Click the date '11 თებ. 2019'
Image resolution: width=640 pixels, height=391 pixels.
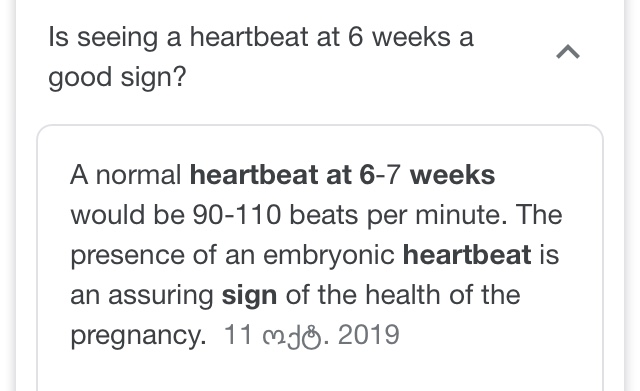click(x=312, y=335)
